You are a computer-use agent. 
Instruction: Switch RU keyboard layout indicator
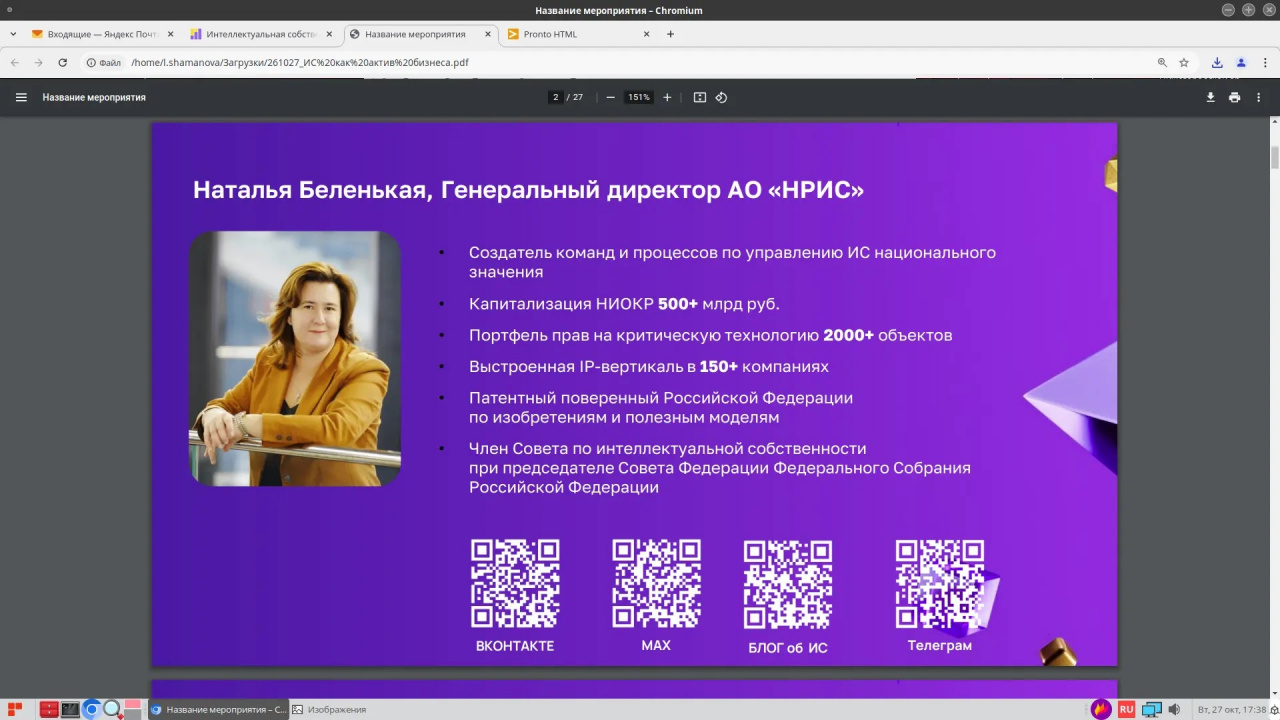(x=1127, y=709)
